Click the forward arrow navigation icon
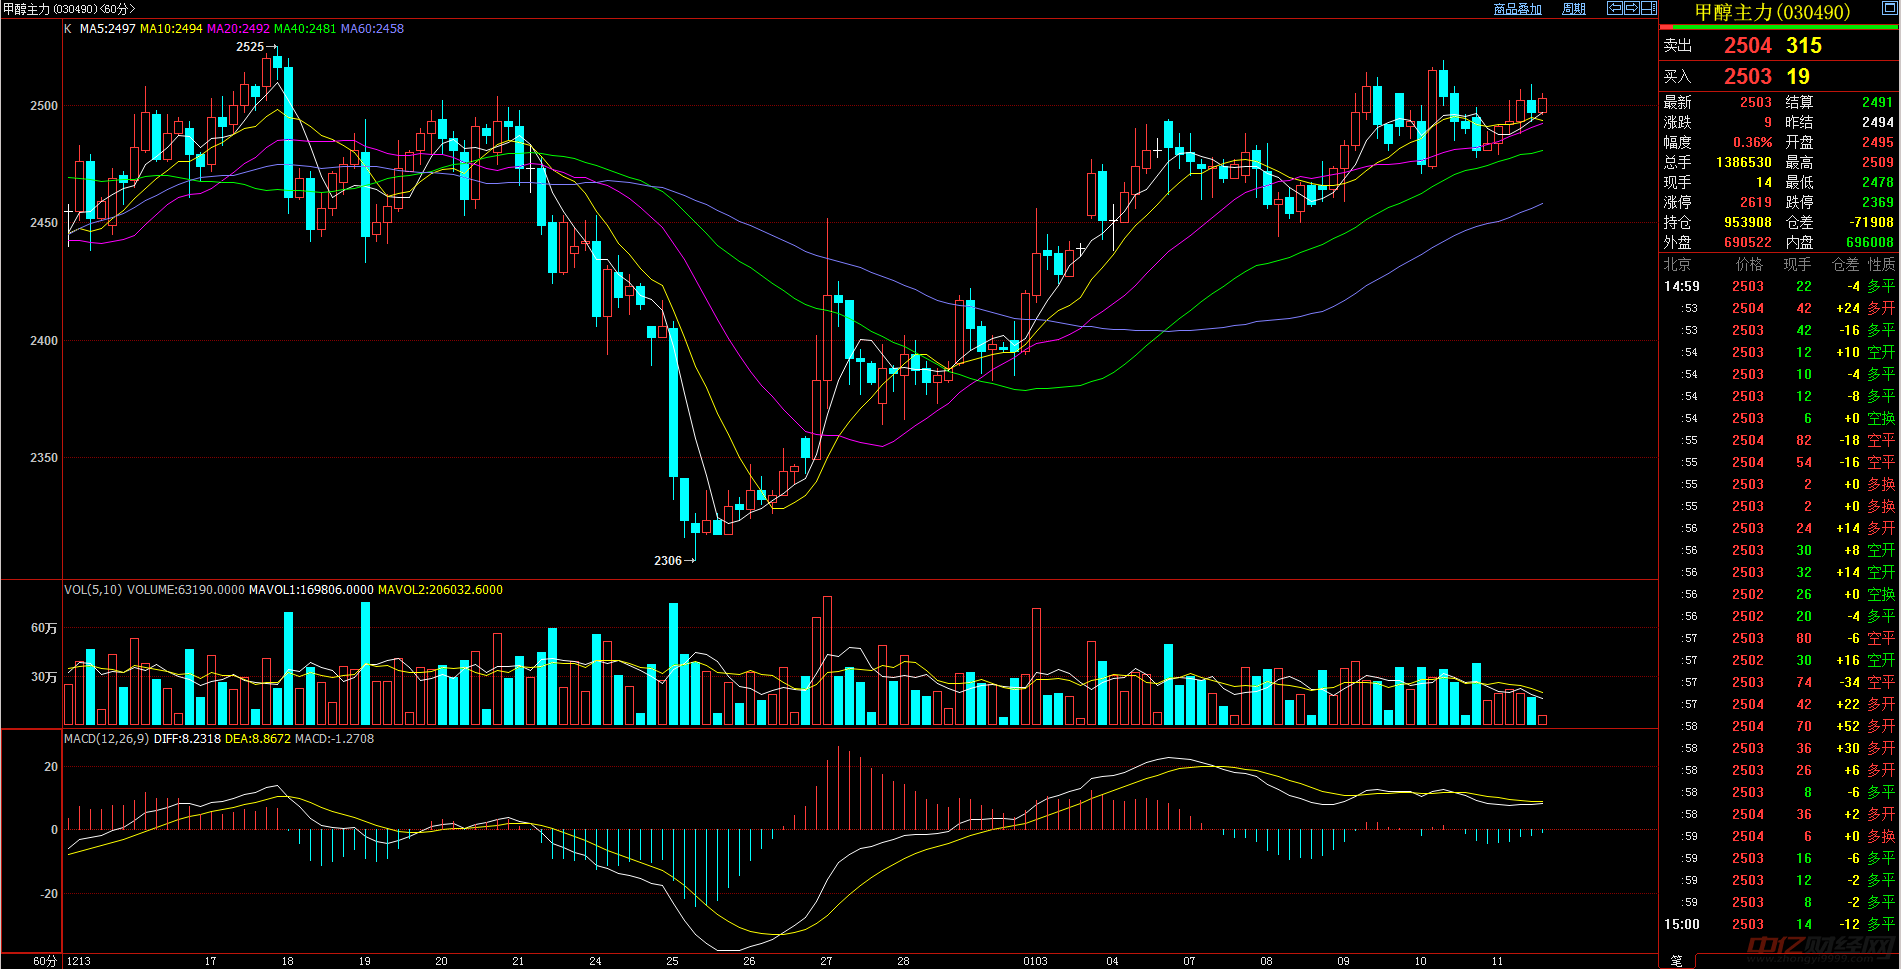The height and width of the screenshot is (969, 1901). 1631,8
